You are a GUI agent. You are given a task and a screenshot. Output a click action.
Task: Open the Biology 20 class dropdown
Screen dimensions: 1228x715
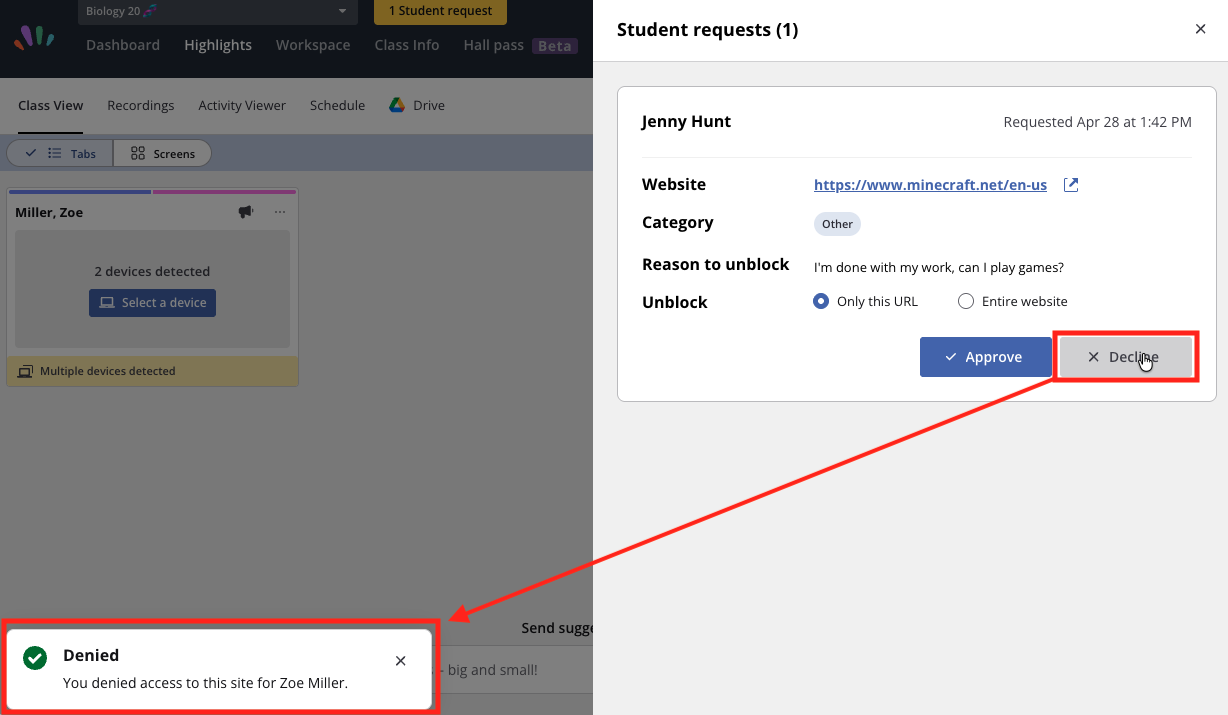218,11
